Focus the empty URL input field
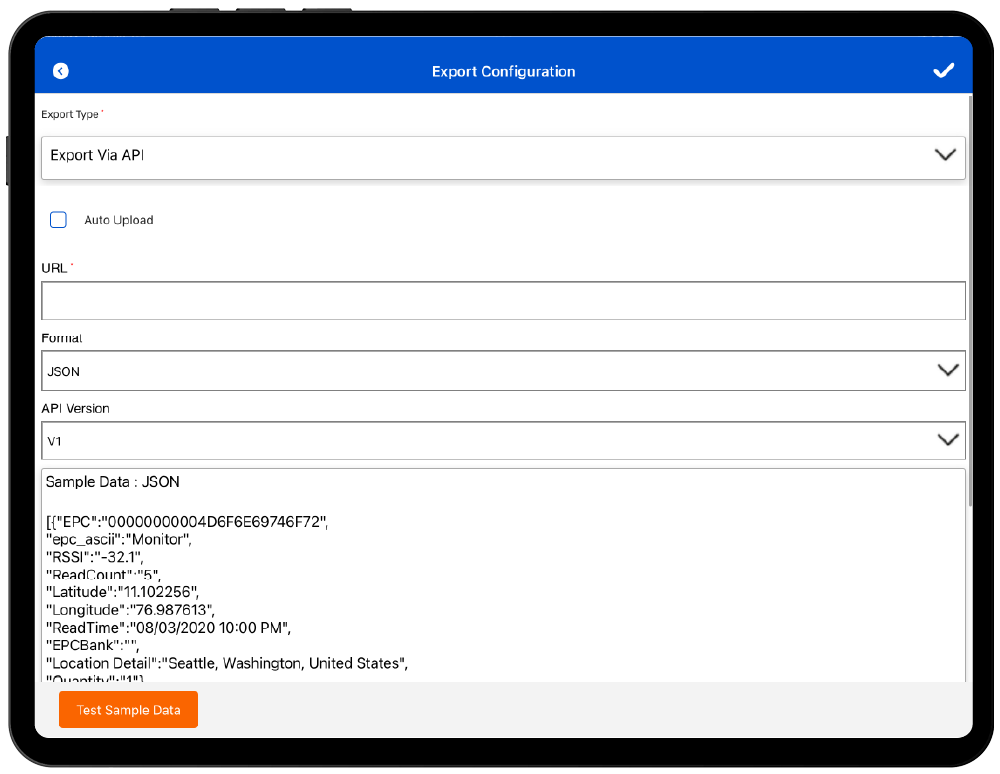 [x=503, y=301]
